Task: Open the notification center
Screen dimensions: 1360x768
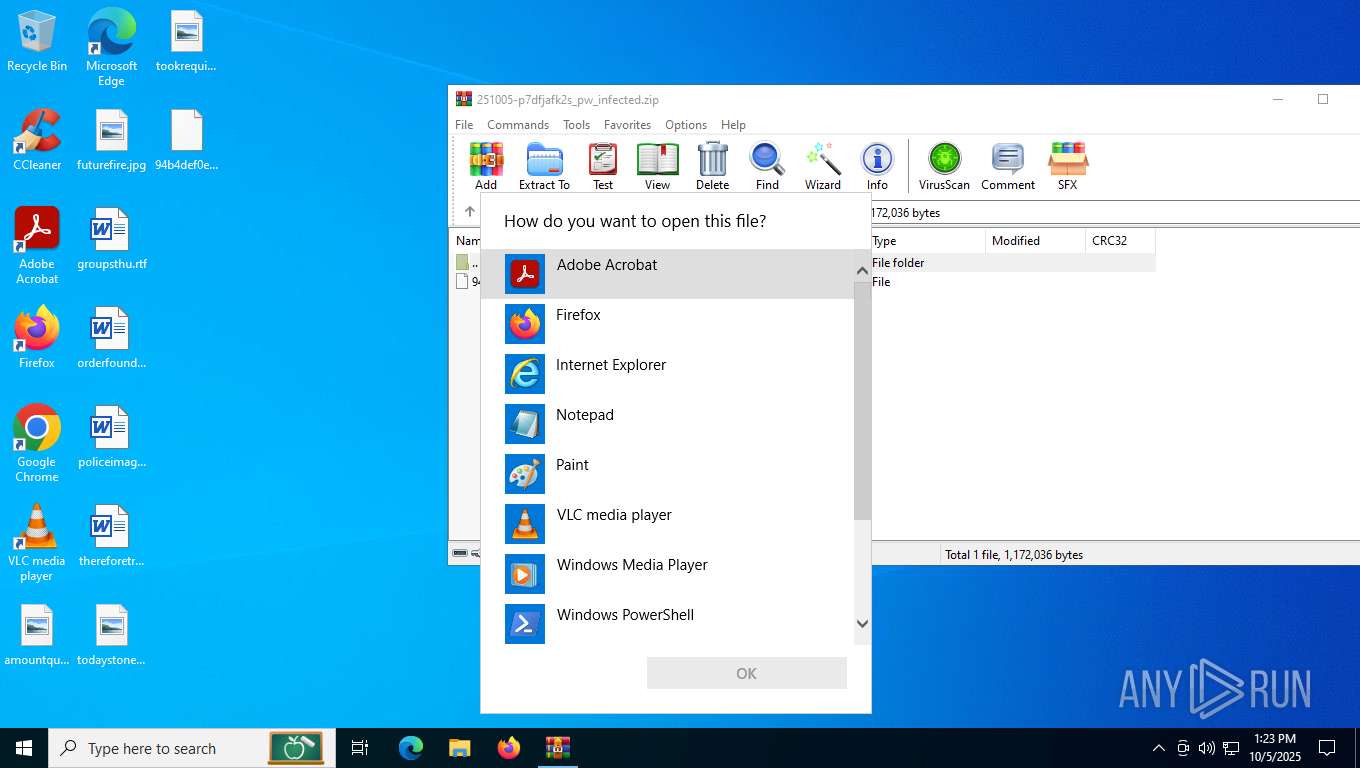Action: click(1327, 748)
